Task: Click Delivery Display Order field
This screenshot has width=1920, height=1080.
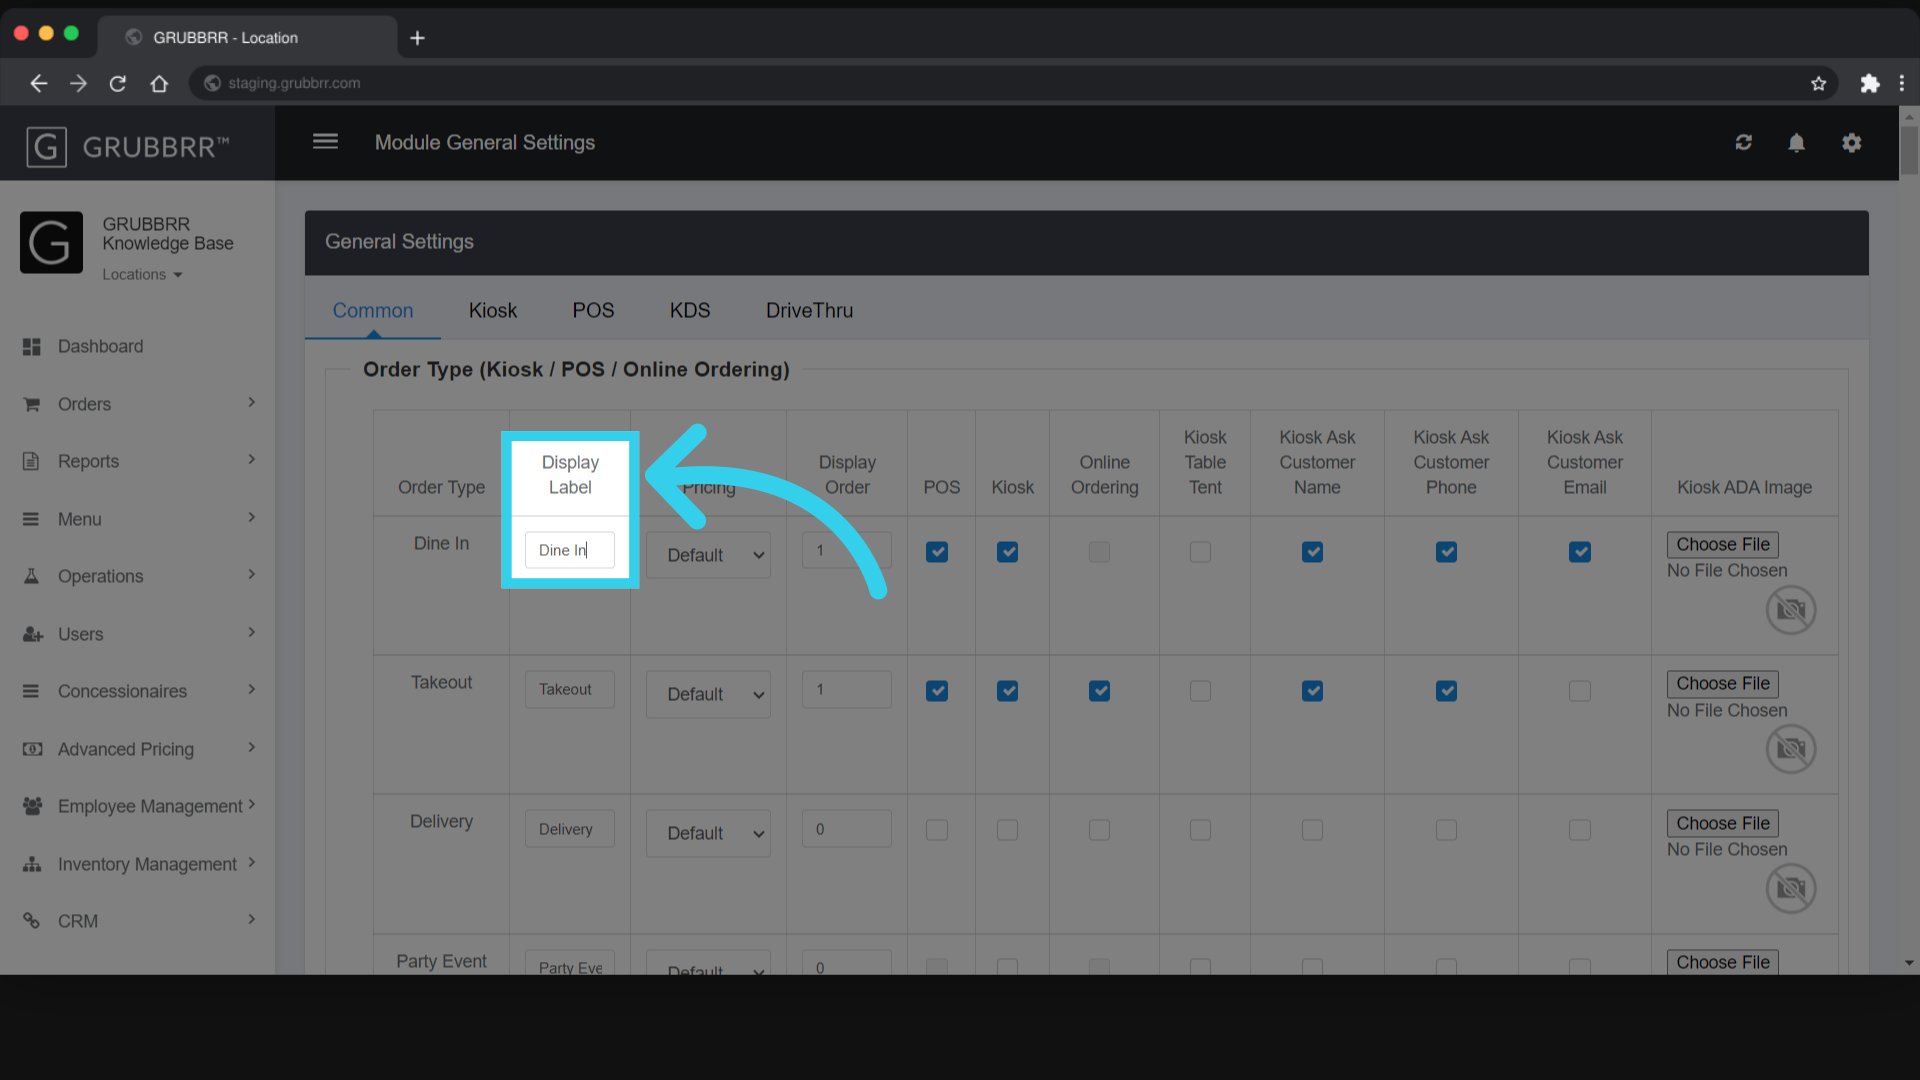Action: pyautogui.click(x=846, y=829)
